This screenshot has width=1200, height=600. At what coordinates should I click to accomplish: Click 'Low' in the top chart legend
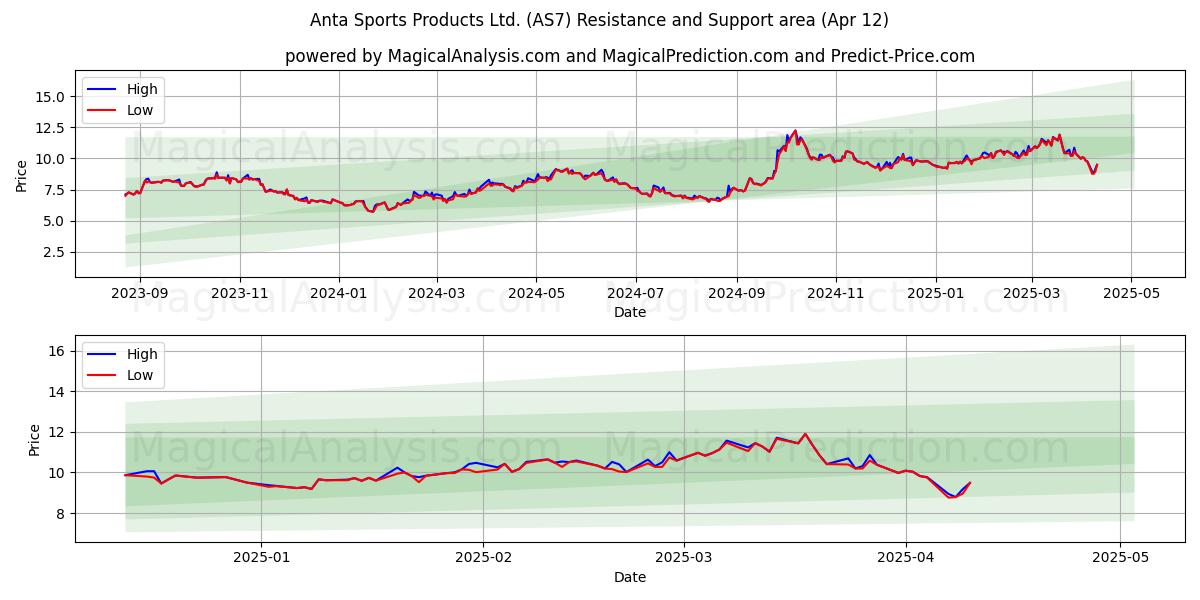click(x=140, y=110)
